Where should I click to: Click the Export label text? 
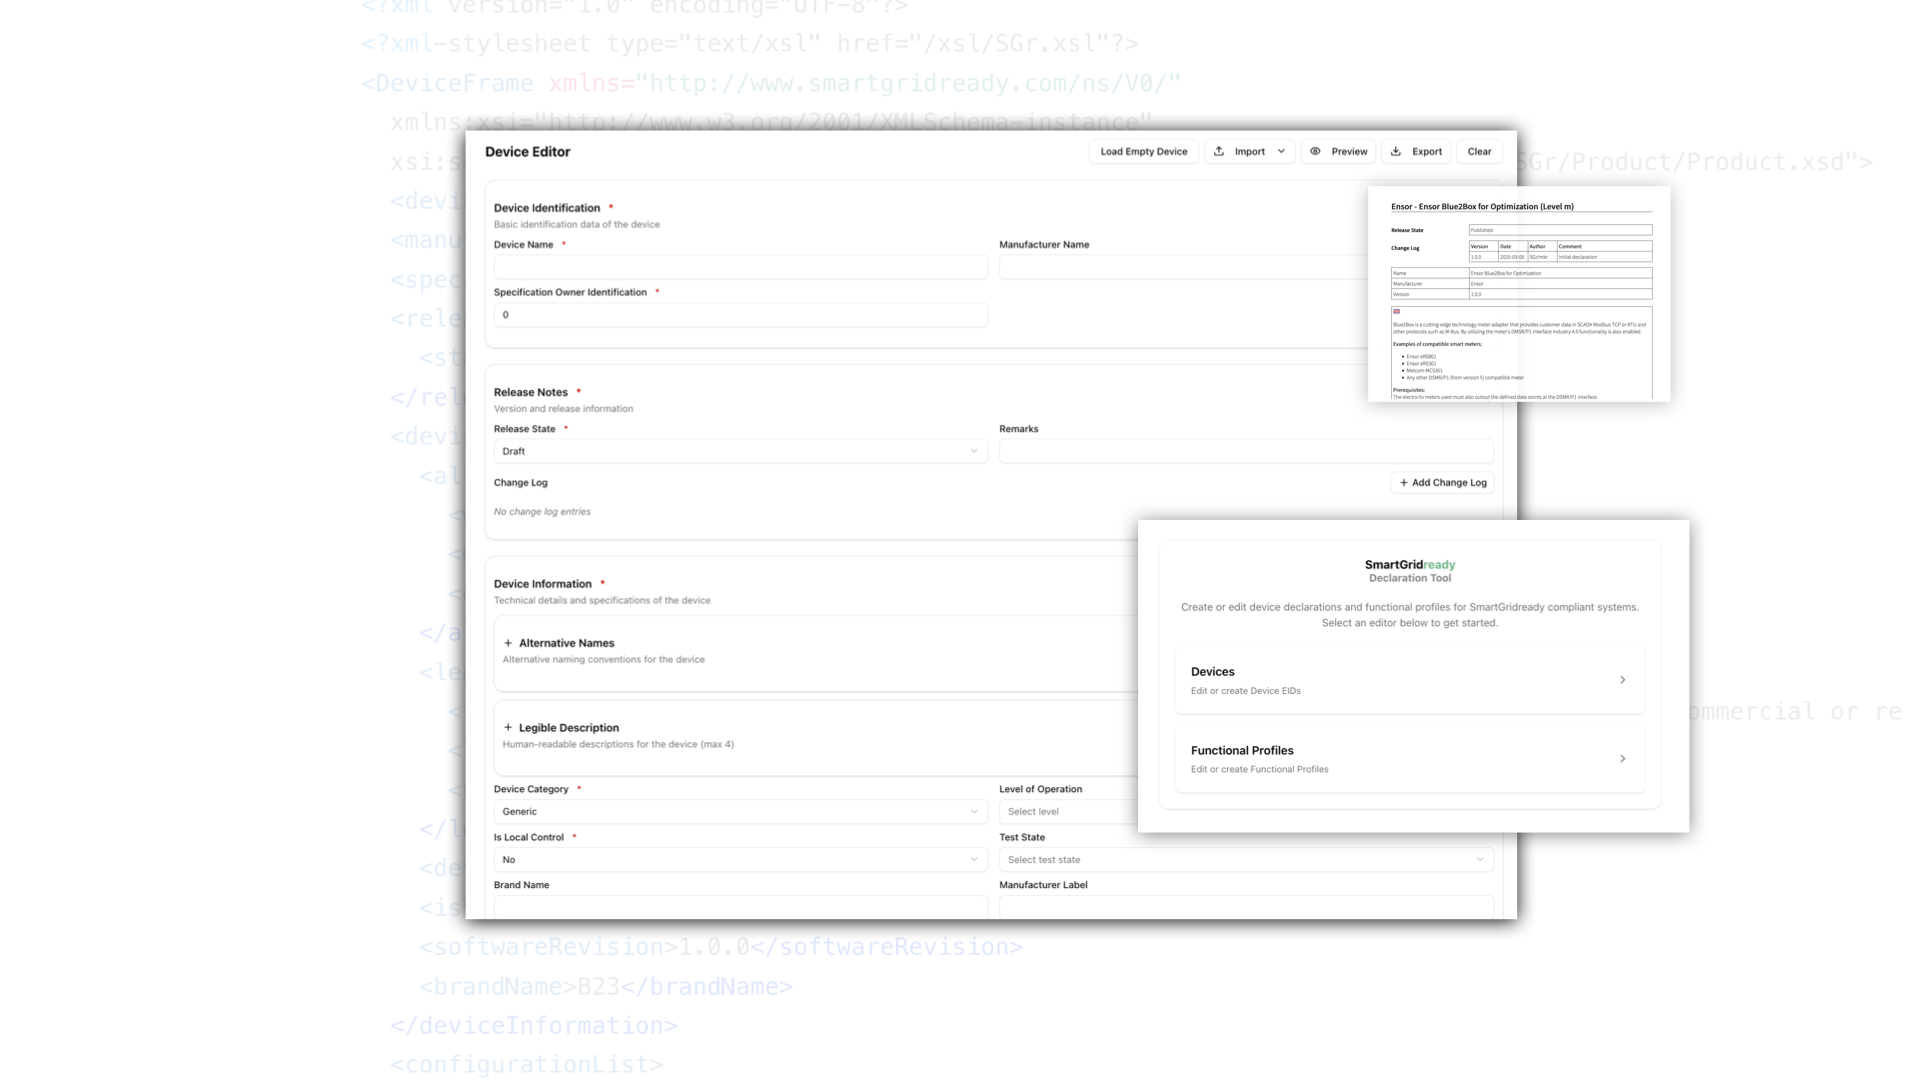pos(1427,152)
